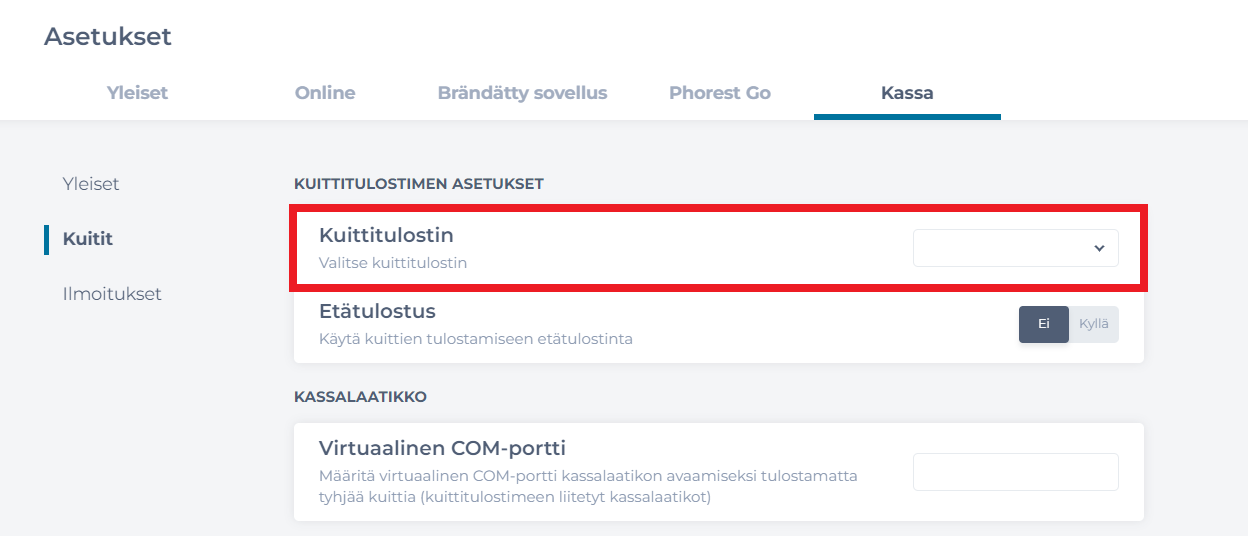Click the Valitse kuittitulostin description text

point(393,263)
